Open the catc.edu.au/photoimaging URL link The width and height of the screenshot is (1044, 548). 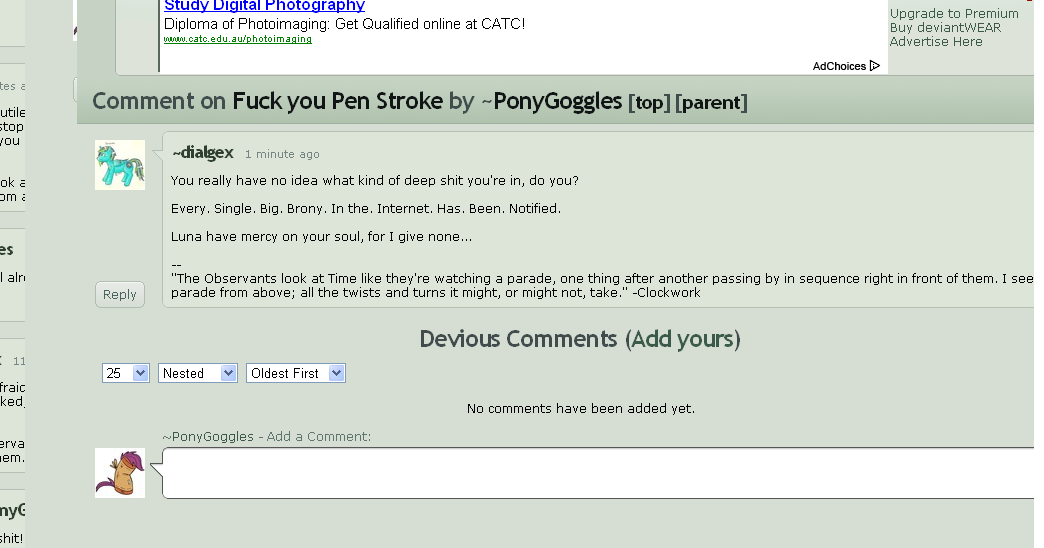coord(237,39)
